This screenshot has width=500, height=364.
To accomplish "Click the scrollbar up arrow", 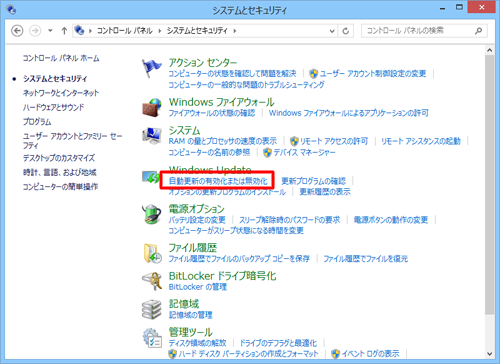I will [x=489, y=50].
